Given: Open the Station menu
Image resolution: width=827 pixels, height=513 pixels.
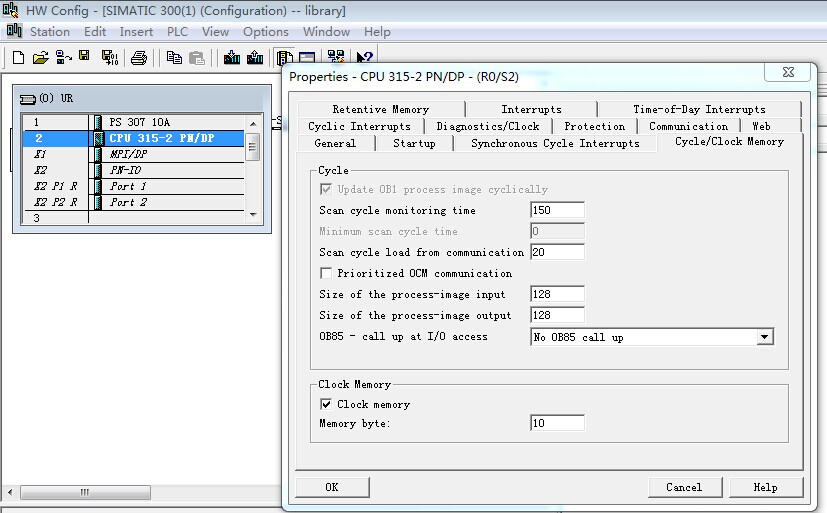Looking at the screenshot, I should click(50, 32).
